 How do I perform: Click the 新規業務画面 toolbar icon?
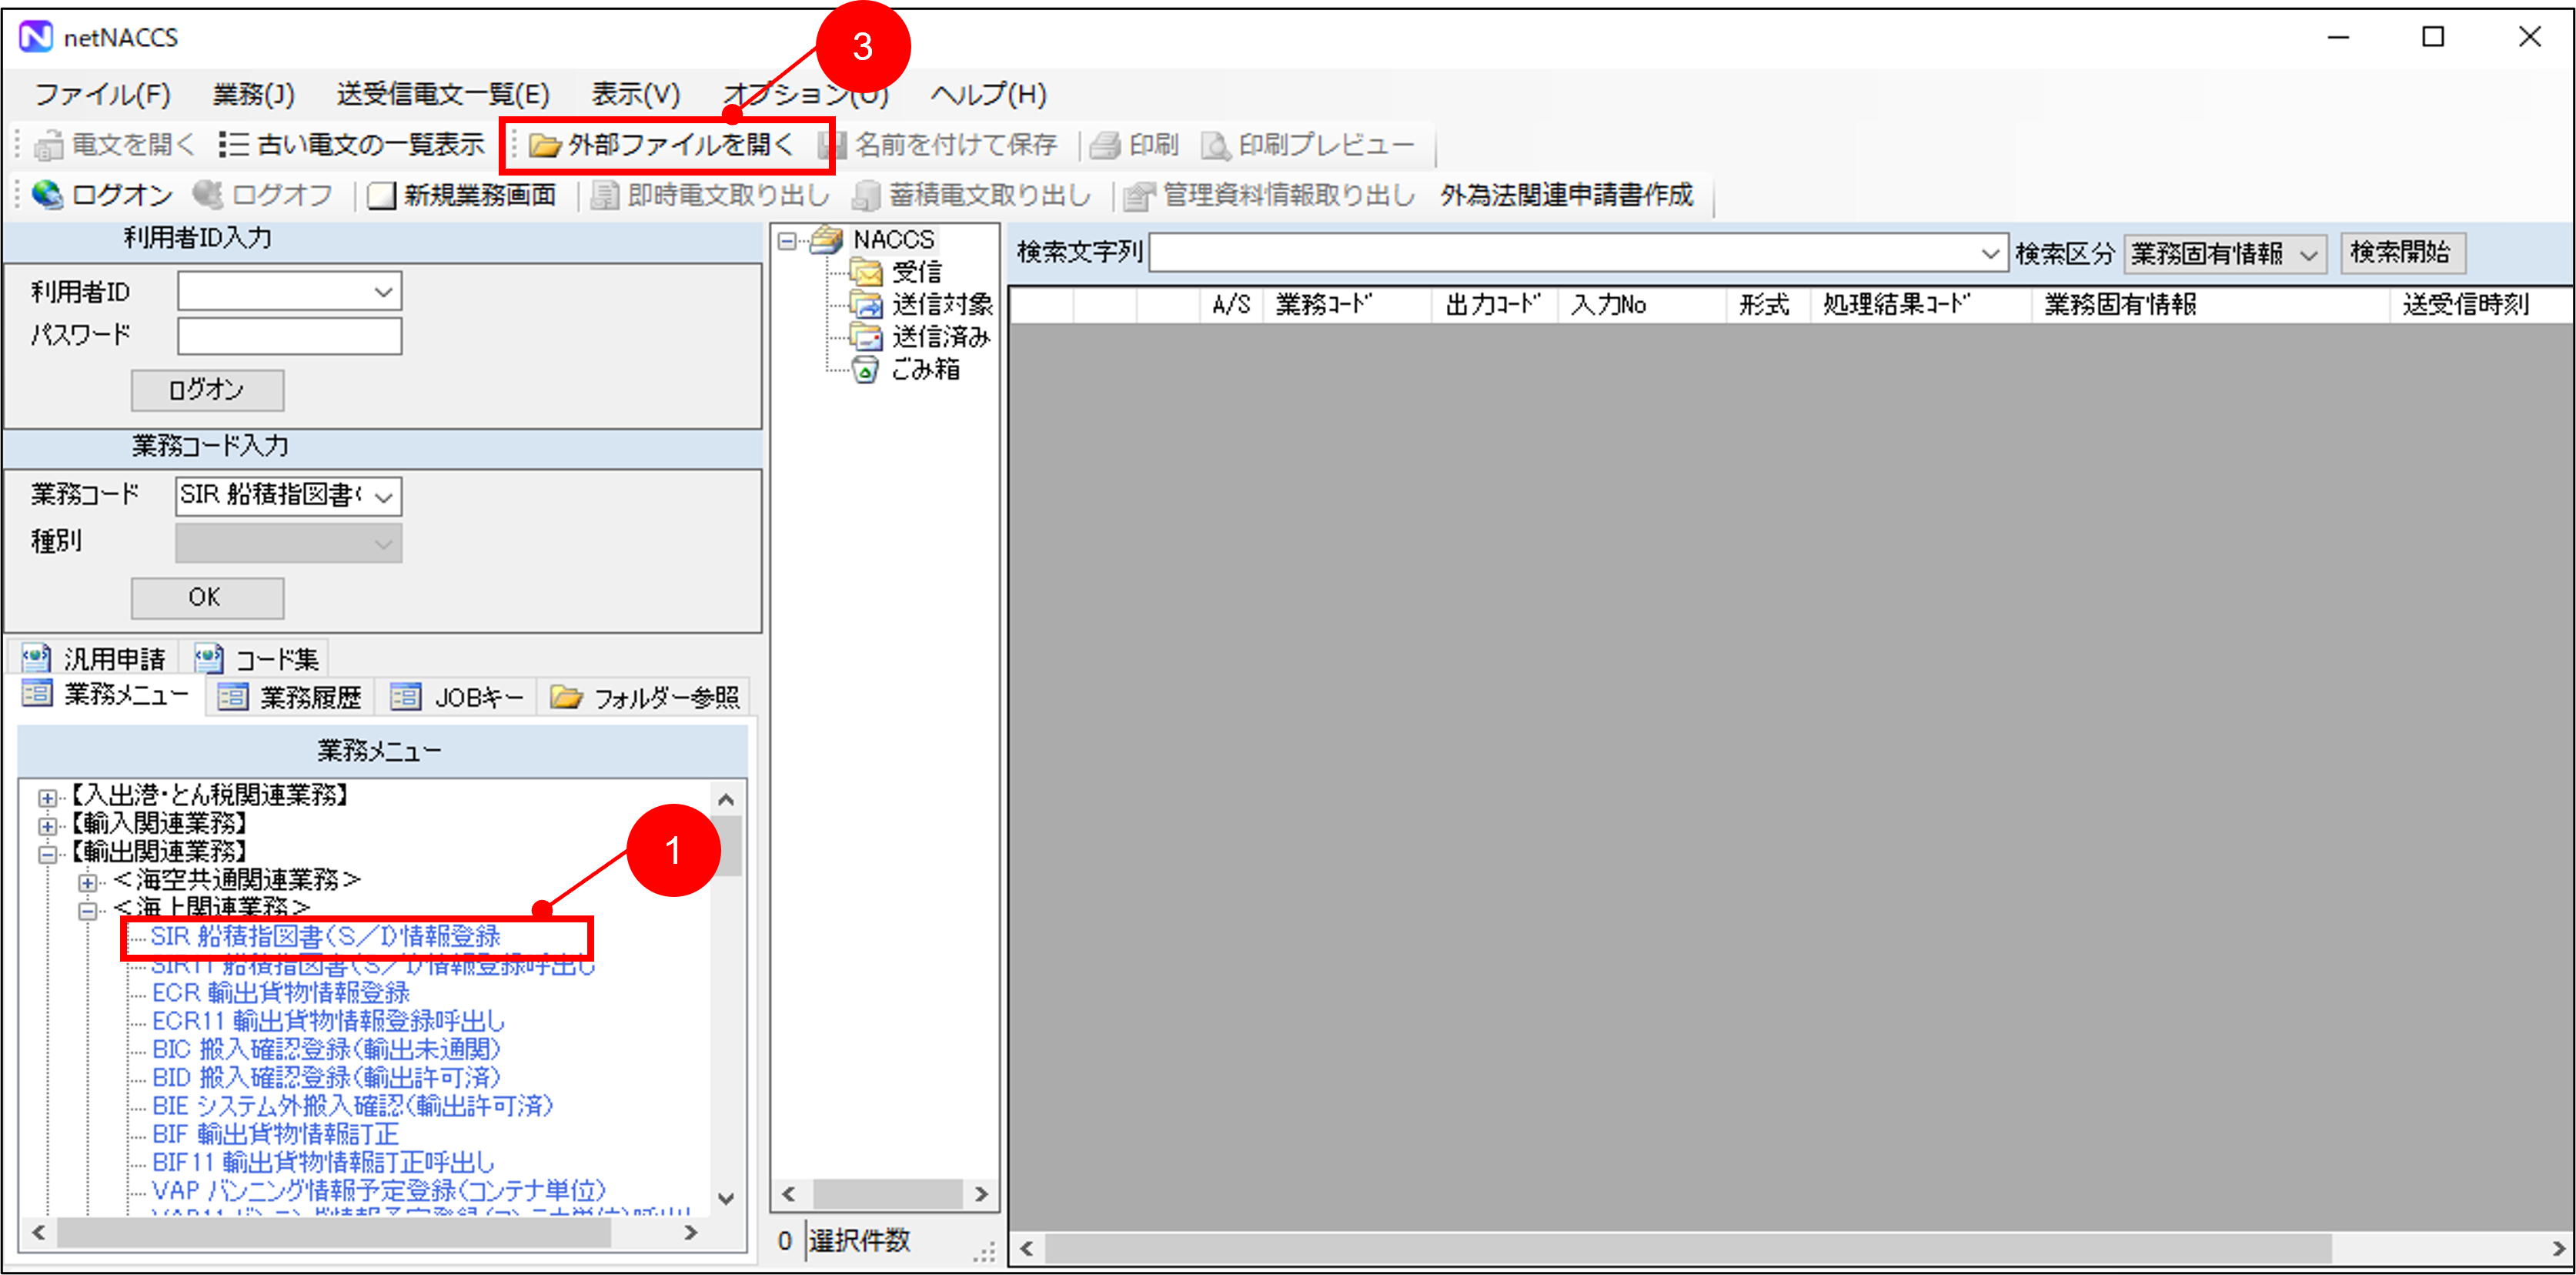pos(381,195)
